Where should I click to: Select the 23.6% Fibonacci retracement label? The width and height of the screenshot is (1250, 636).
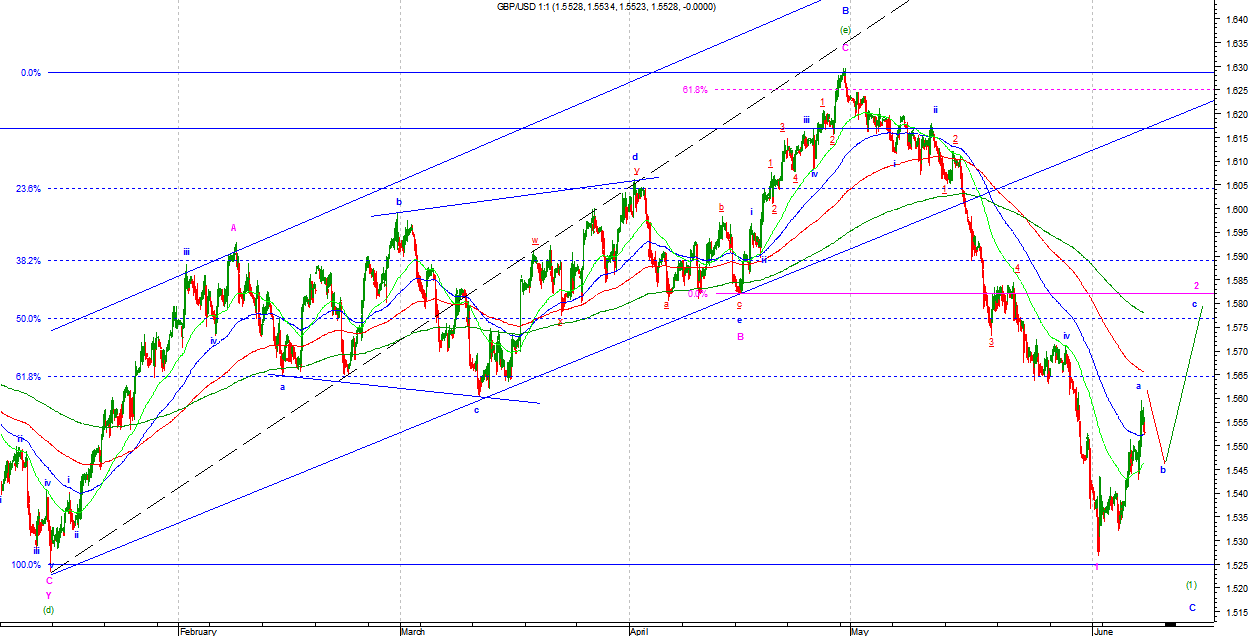(28, 189)
